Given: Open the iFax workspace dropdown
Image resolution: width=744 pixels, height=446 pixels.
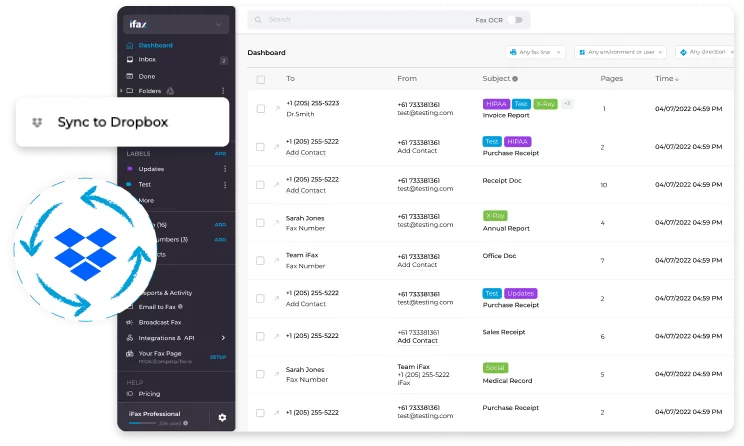Looking at the screenshot, I should [x=176, y=24].
